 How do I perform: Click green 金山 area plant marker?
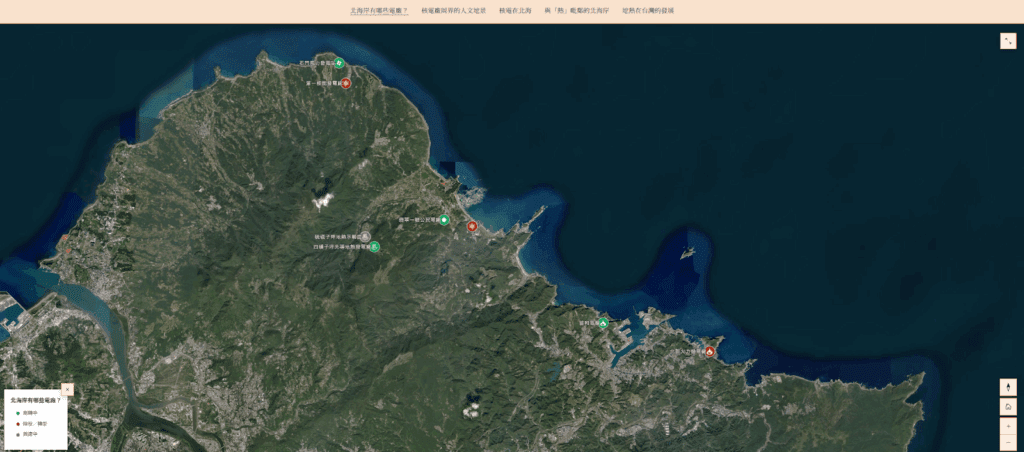444,220
